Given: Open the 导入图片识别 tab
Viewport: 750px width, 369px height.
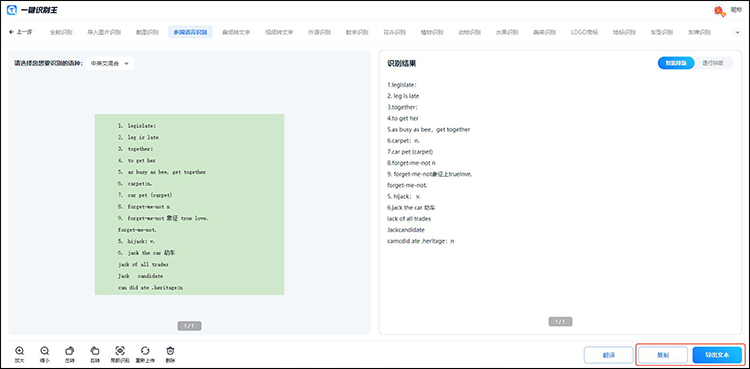Looking at the screenshot, I should [104, 33].
